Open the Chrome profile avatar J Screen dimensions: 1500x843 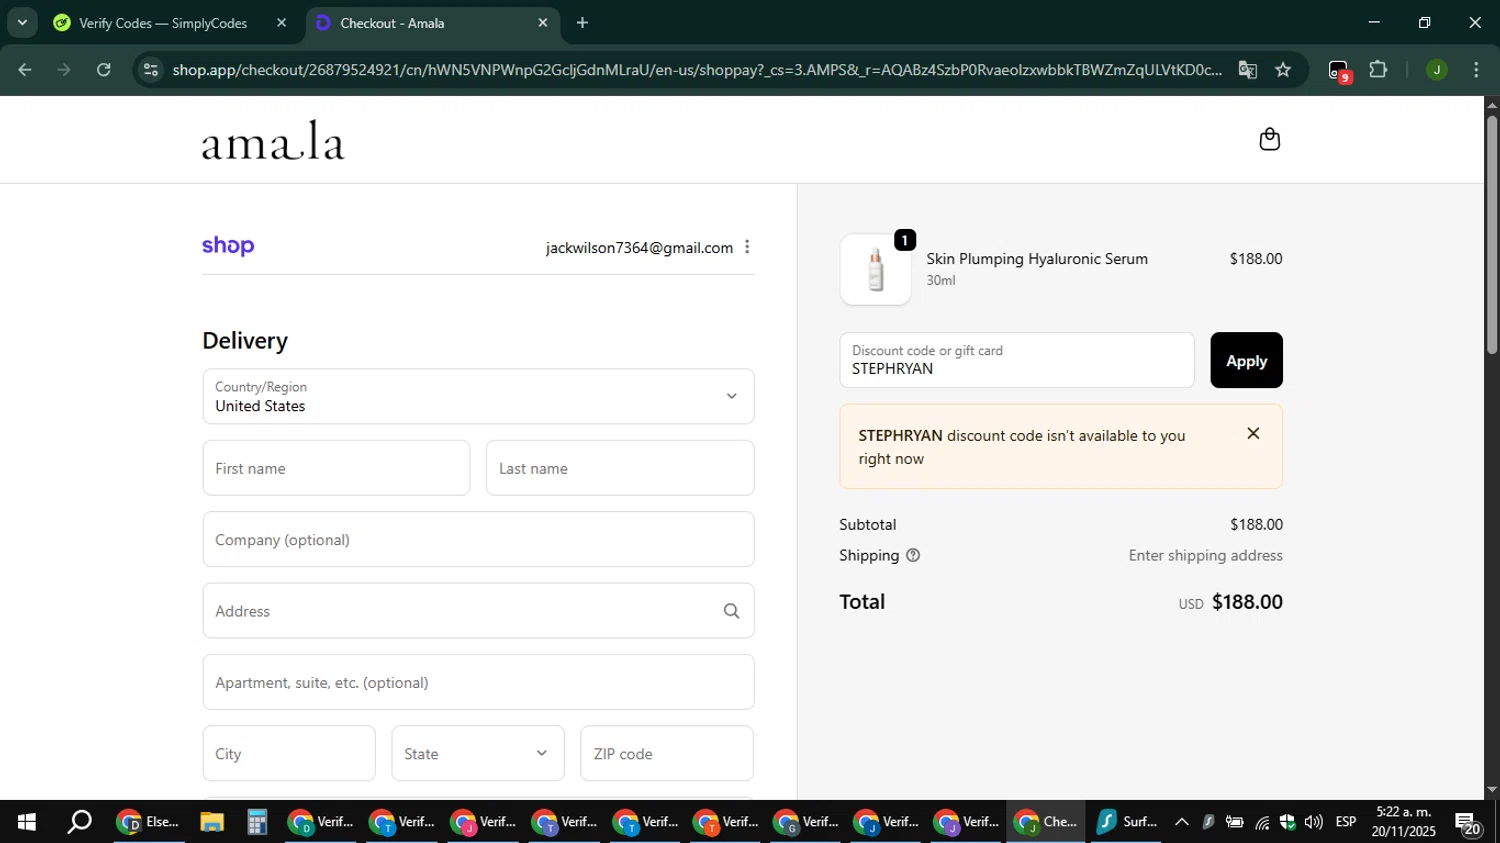[x=1436, y=70]
